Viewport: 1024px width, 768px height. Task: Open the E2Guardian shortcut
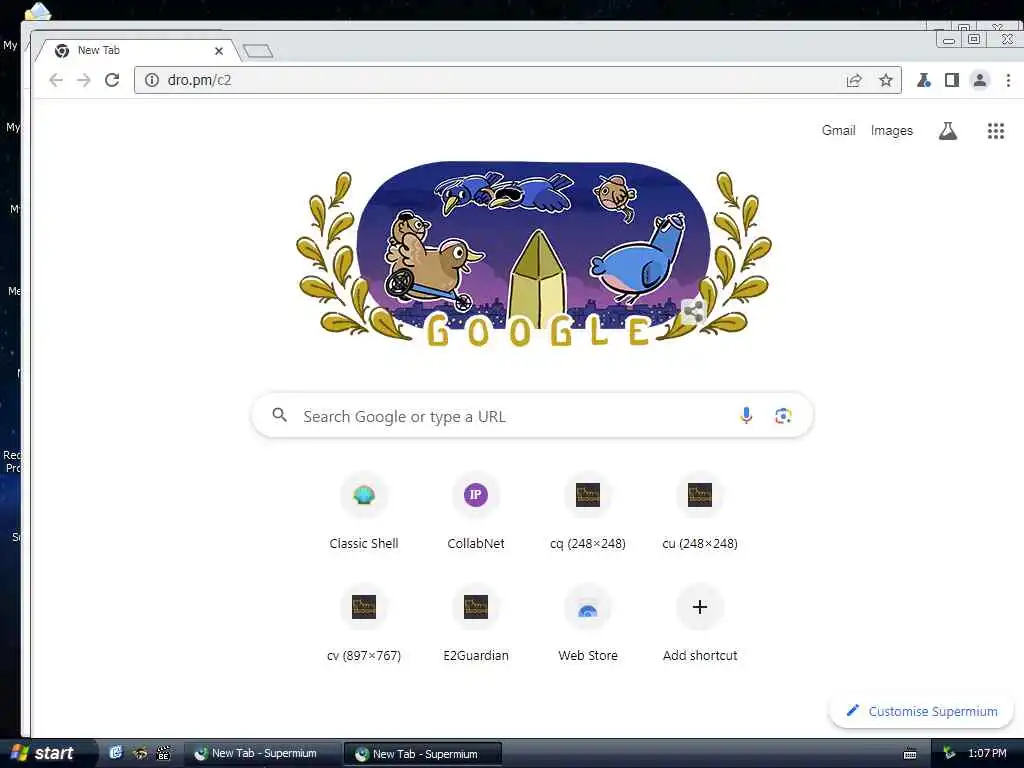click(475, 624)
